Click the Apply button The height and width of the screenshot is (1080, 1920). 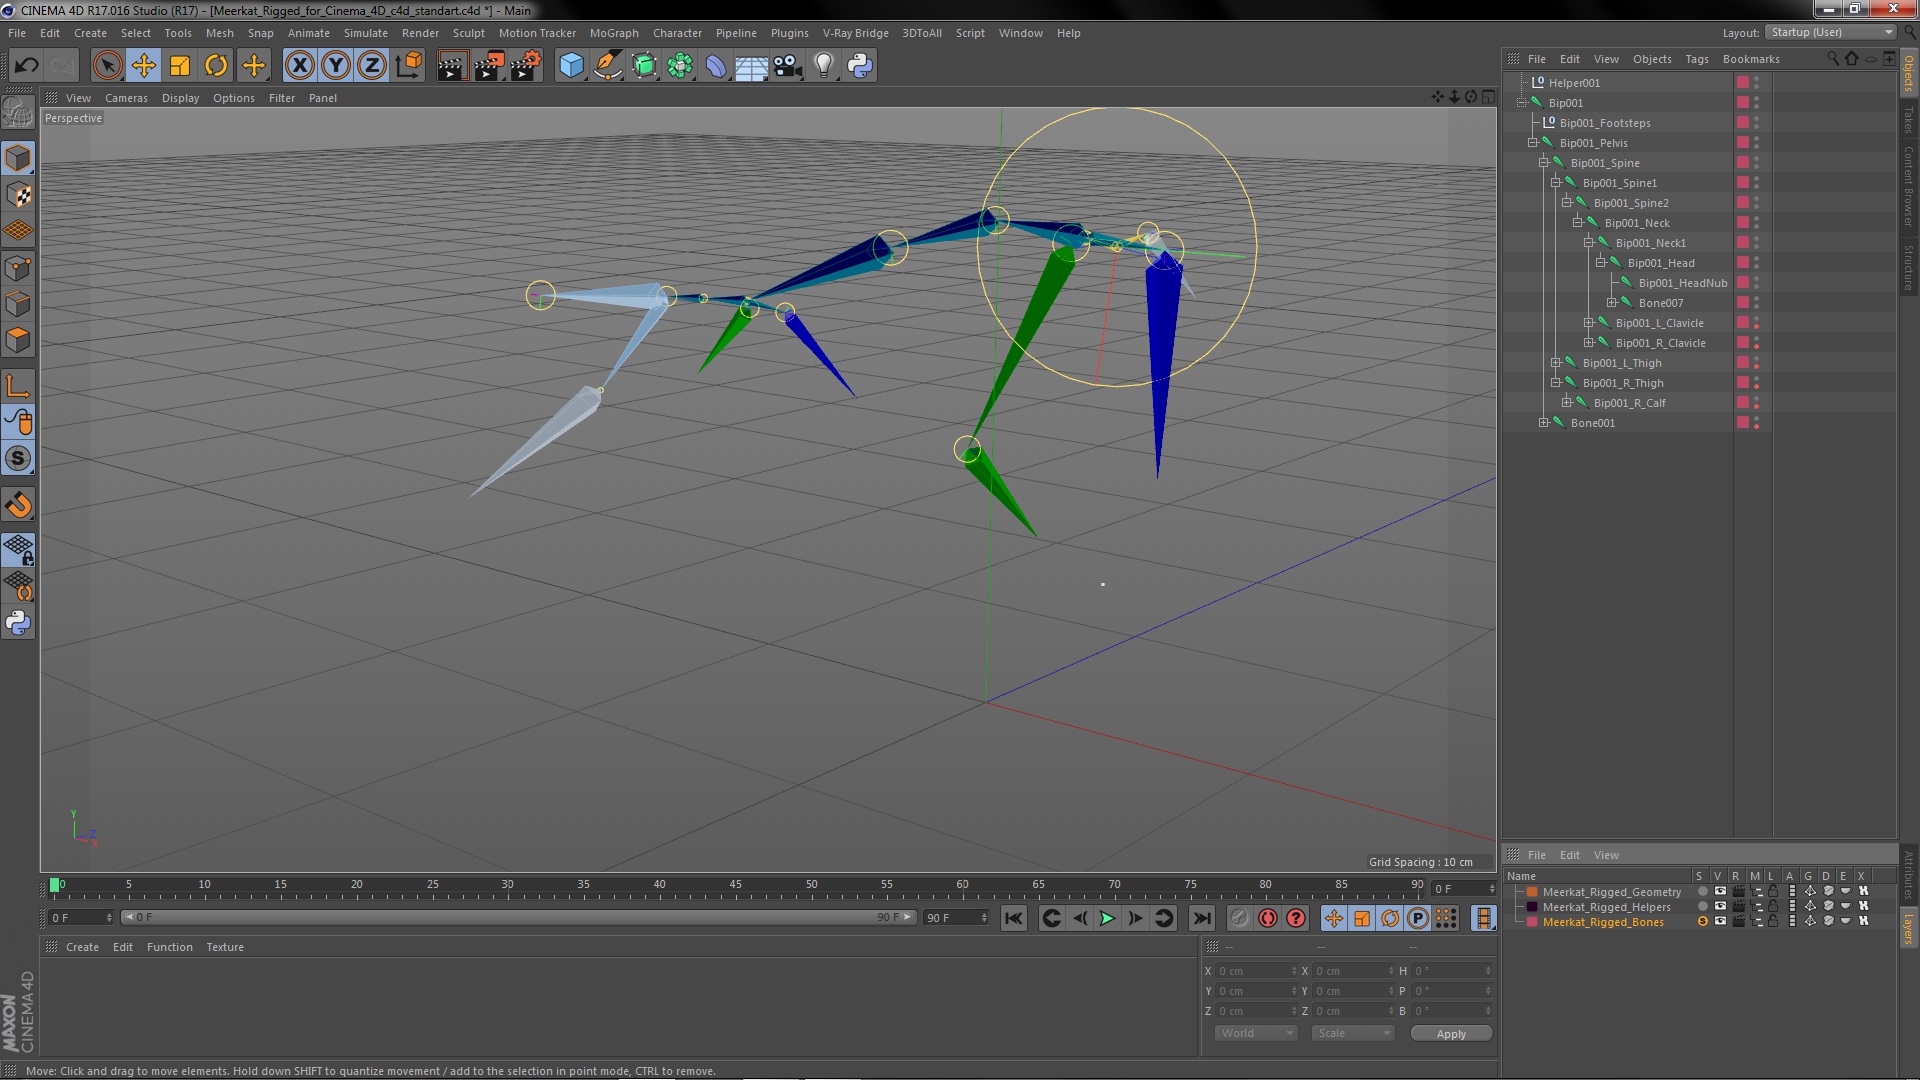coord(1451,1034)
